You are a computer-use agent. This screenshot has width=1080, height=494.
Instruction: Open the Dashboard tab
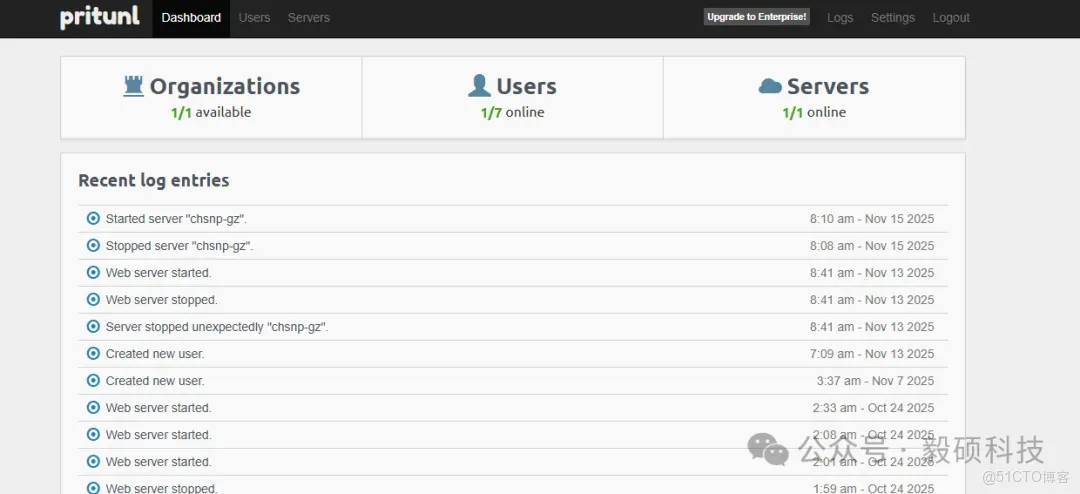[191, 18]
